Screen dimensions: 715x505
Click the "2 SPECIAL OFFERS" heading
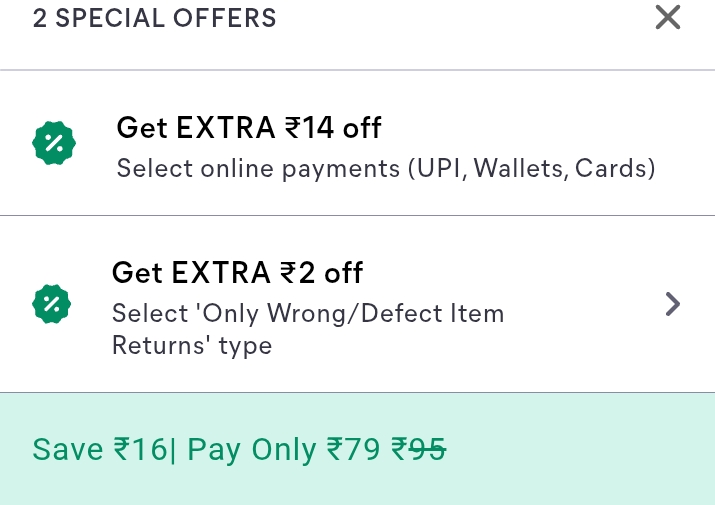tap(154, 18)
